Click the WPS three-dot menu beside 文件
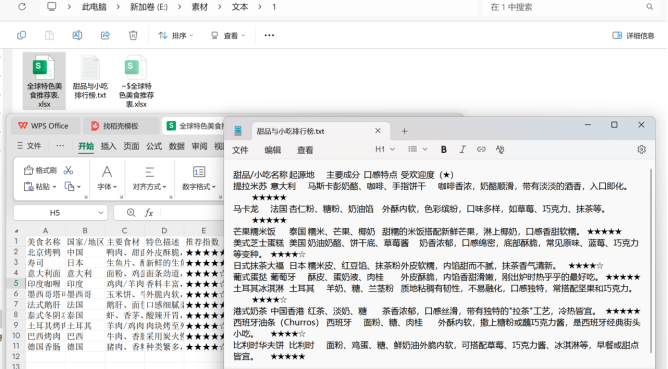The width and height of the screenshot is (668, 369). click(x=60, y=146)
